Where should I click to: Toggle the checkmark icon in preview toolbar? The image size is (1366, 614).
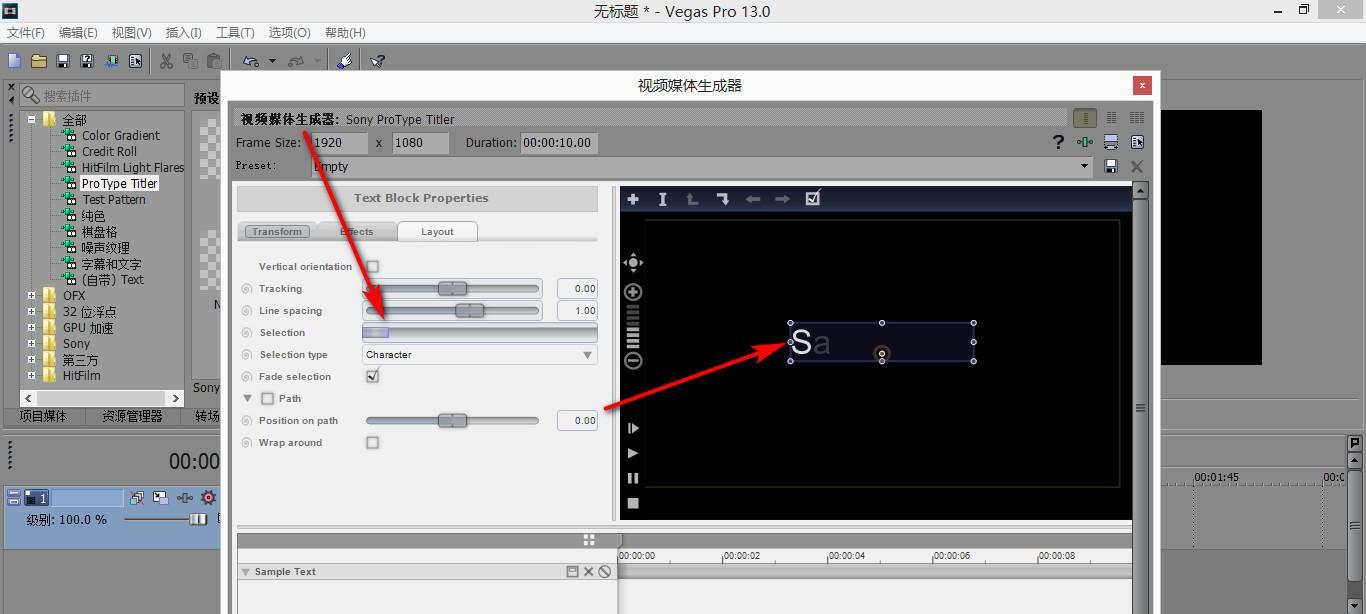pyautogui.click(x=813, y=198)
